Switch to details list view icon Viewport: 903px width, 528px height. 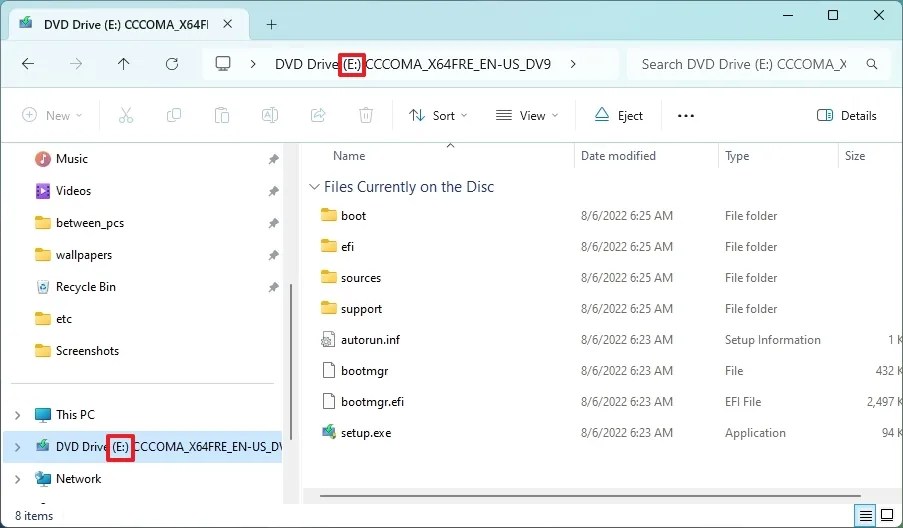point(866,515)
